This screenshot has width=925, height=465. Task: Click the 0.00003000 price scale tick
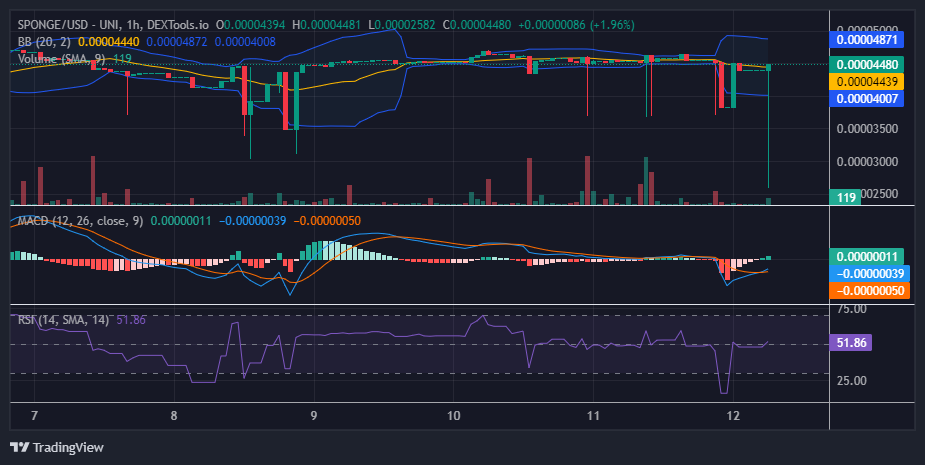(867, 162)
